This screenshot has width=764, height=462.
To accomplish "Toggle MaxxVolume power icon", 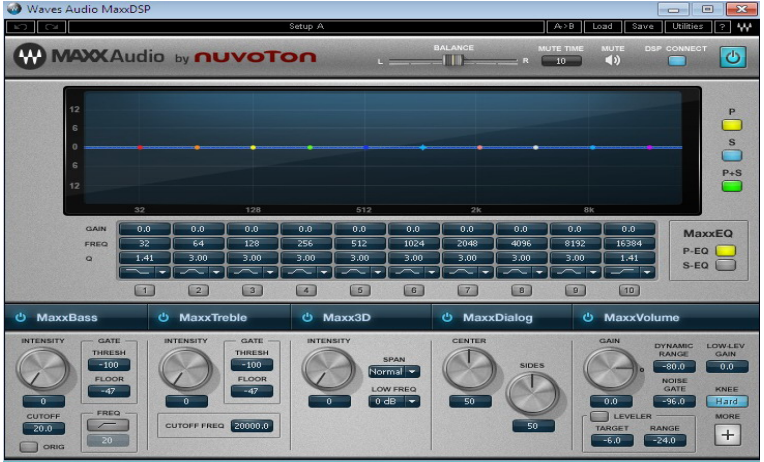I will [x=588, y=317].
